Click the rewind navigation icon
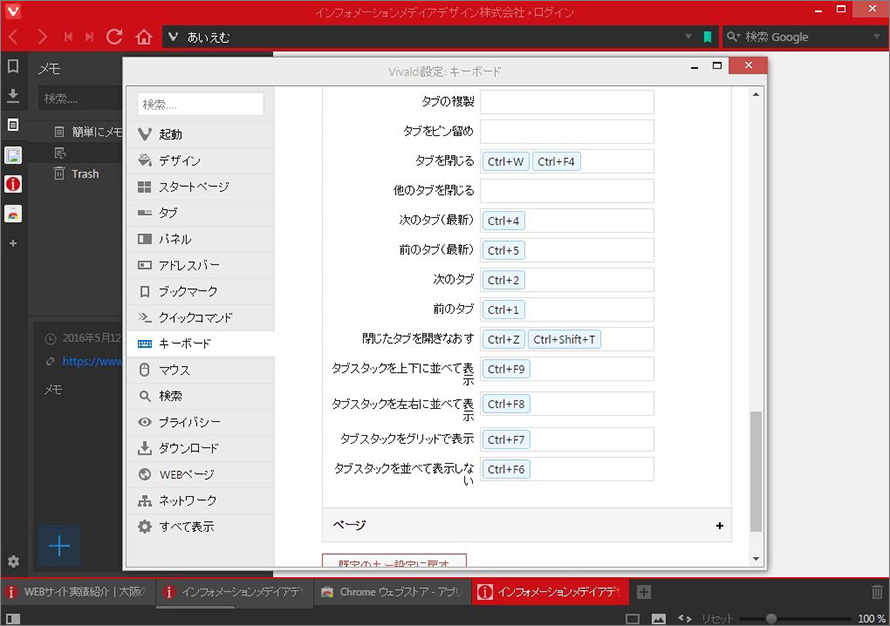This screenshot has width=890, height=626. 68,37
